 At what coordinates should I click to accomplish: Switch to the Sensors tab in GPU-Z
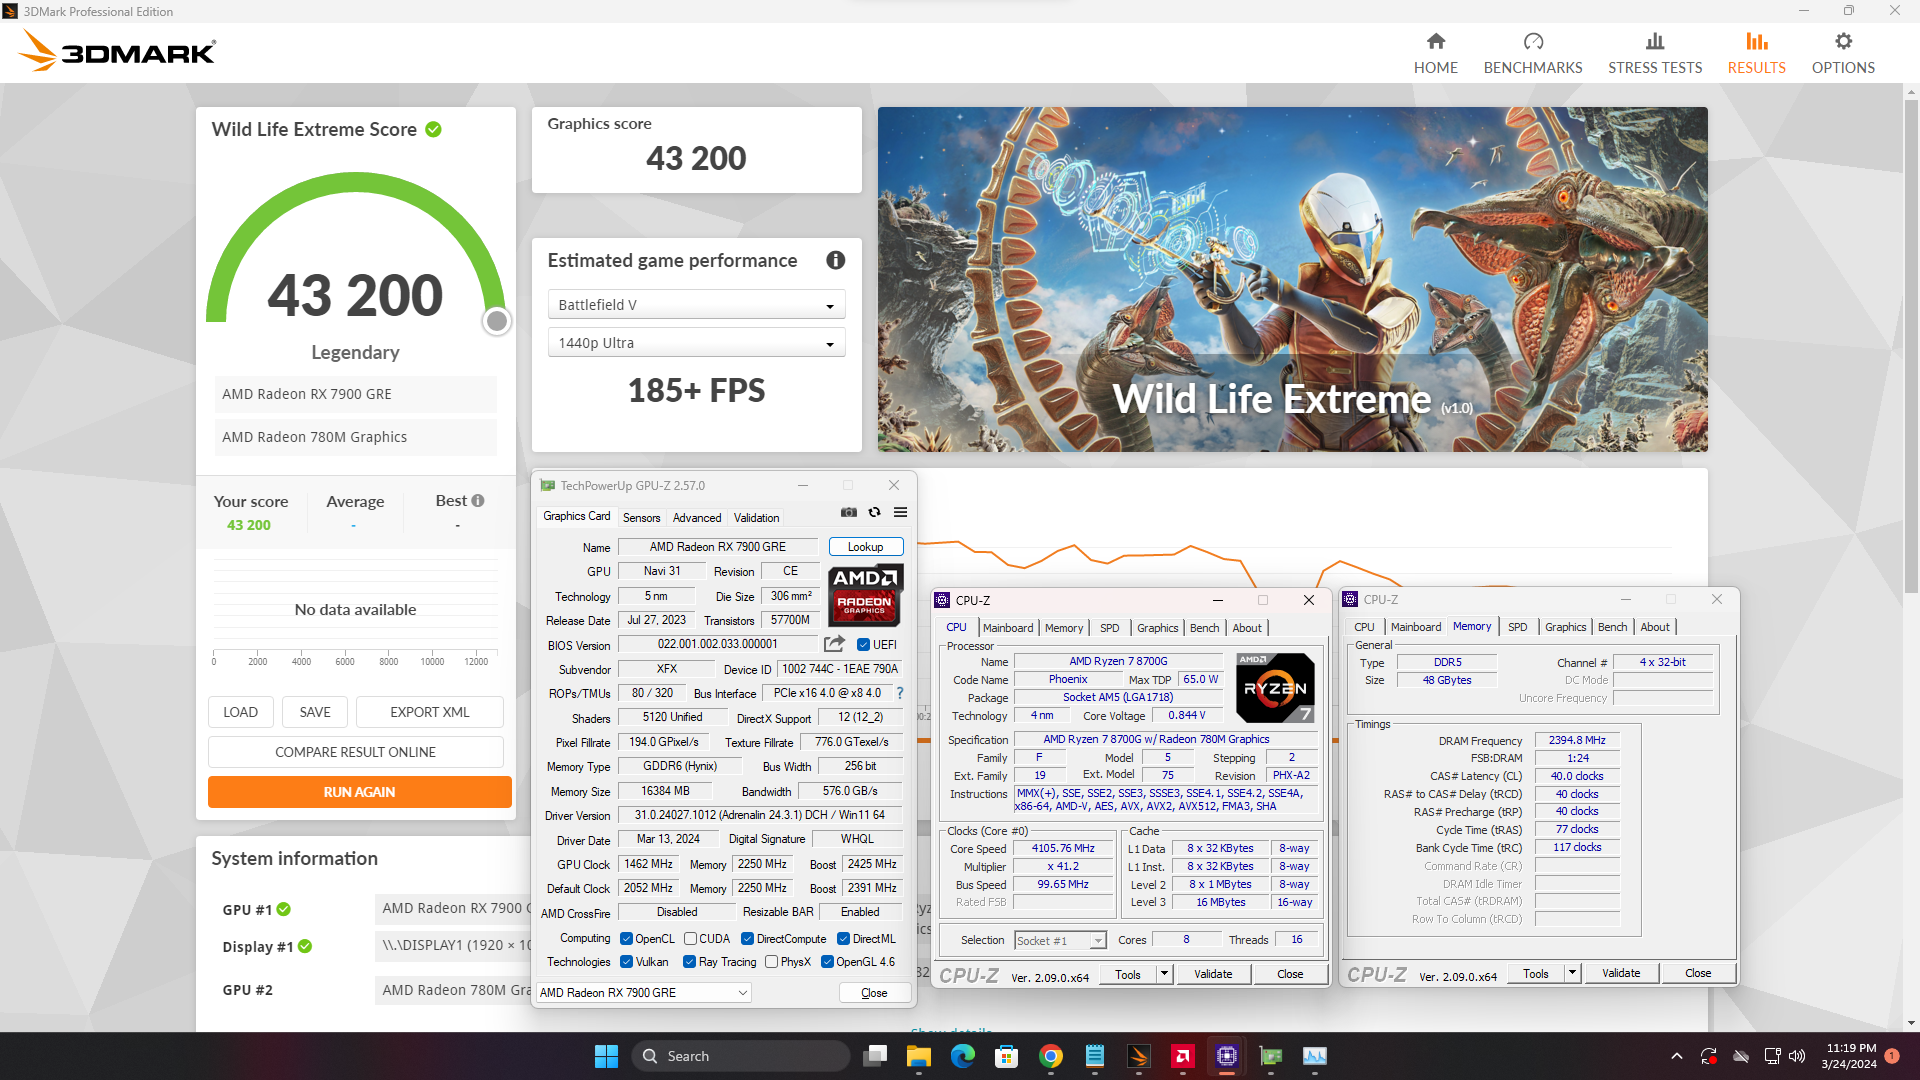tap(641, 518)
